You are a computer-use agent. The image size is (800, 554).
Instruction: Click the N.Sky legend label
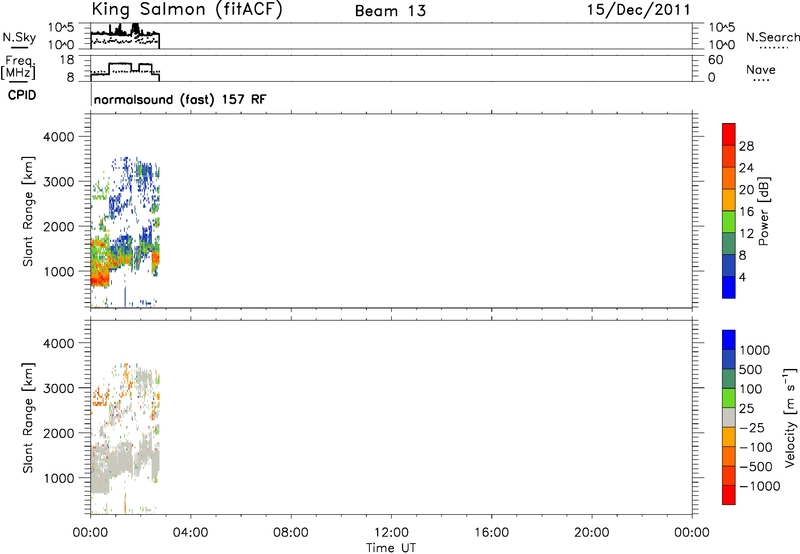[19, 38]
